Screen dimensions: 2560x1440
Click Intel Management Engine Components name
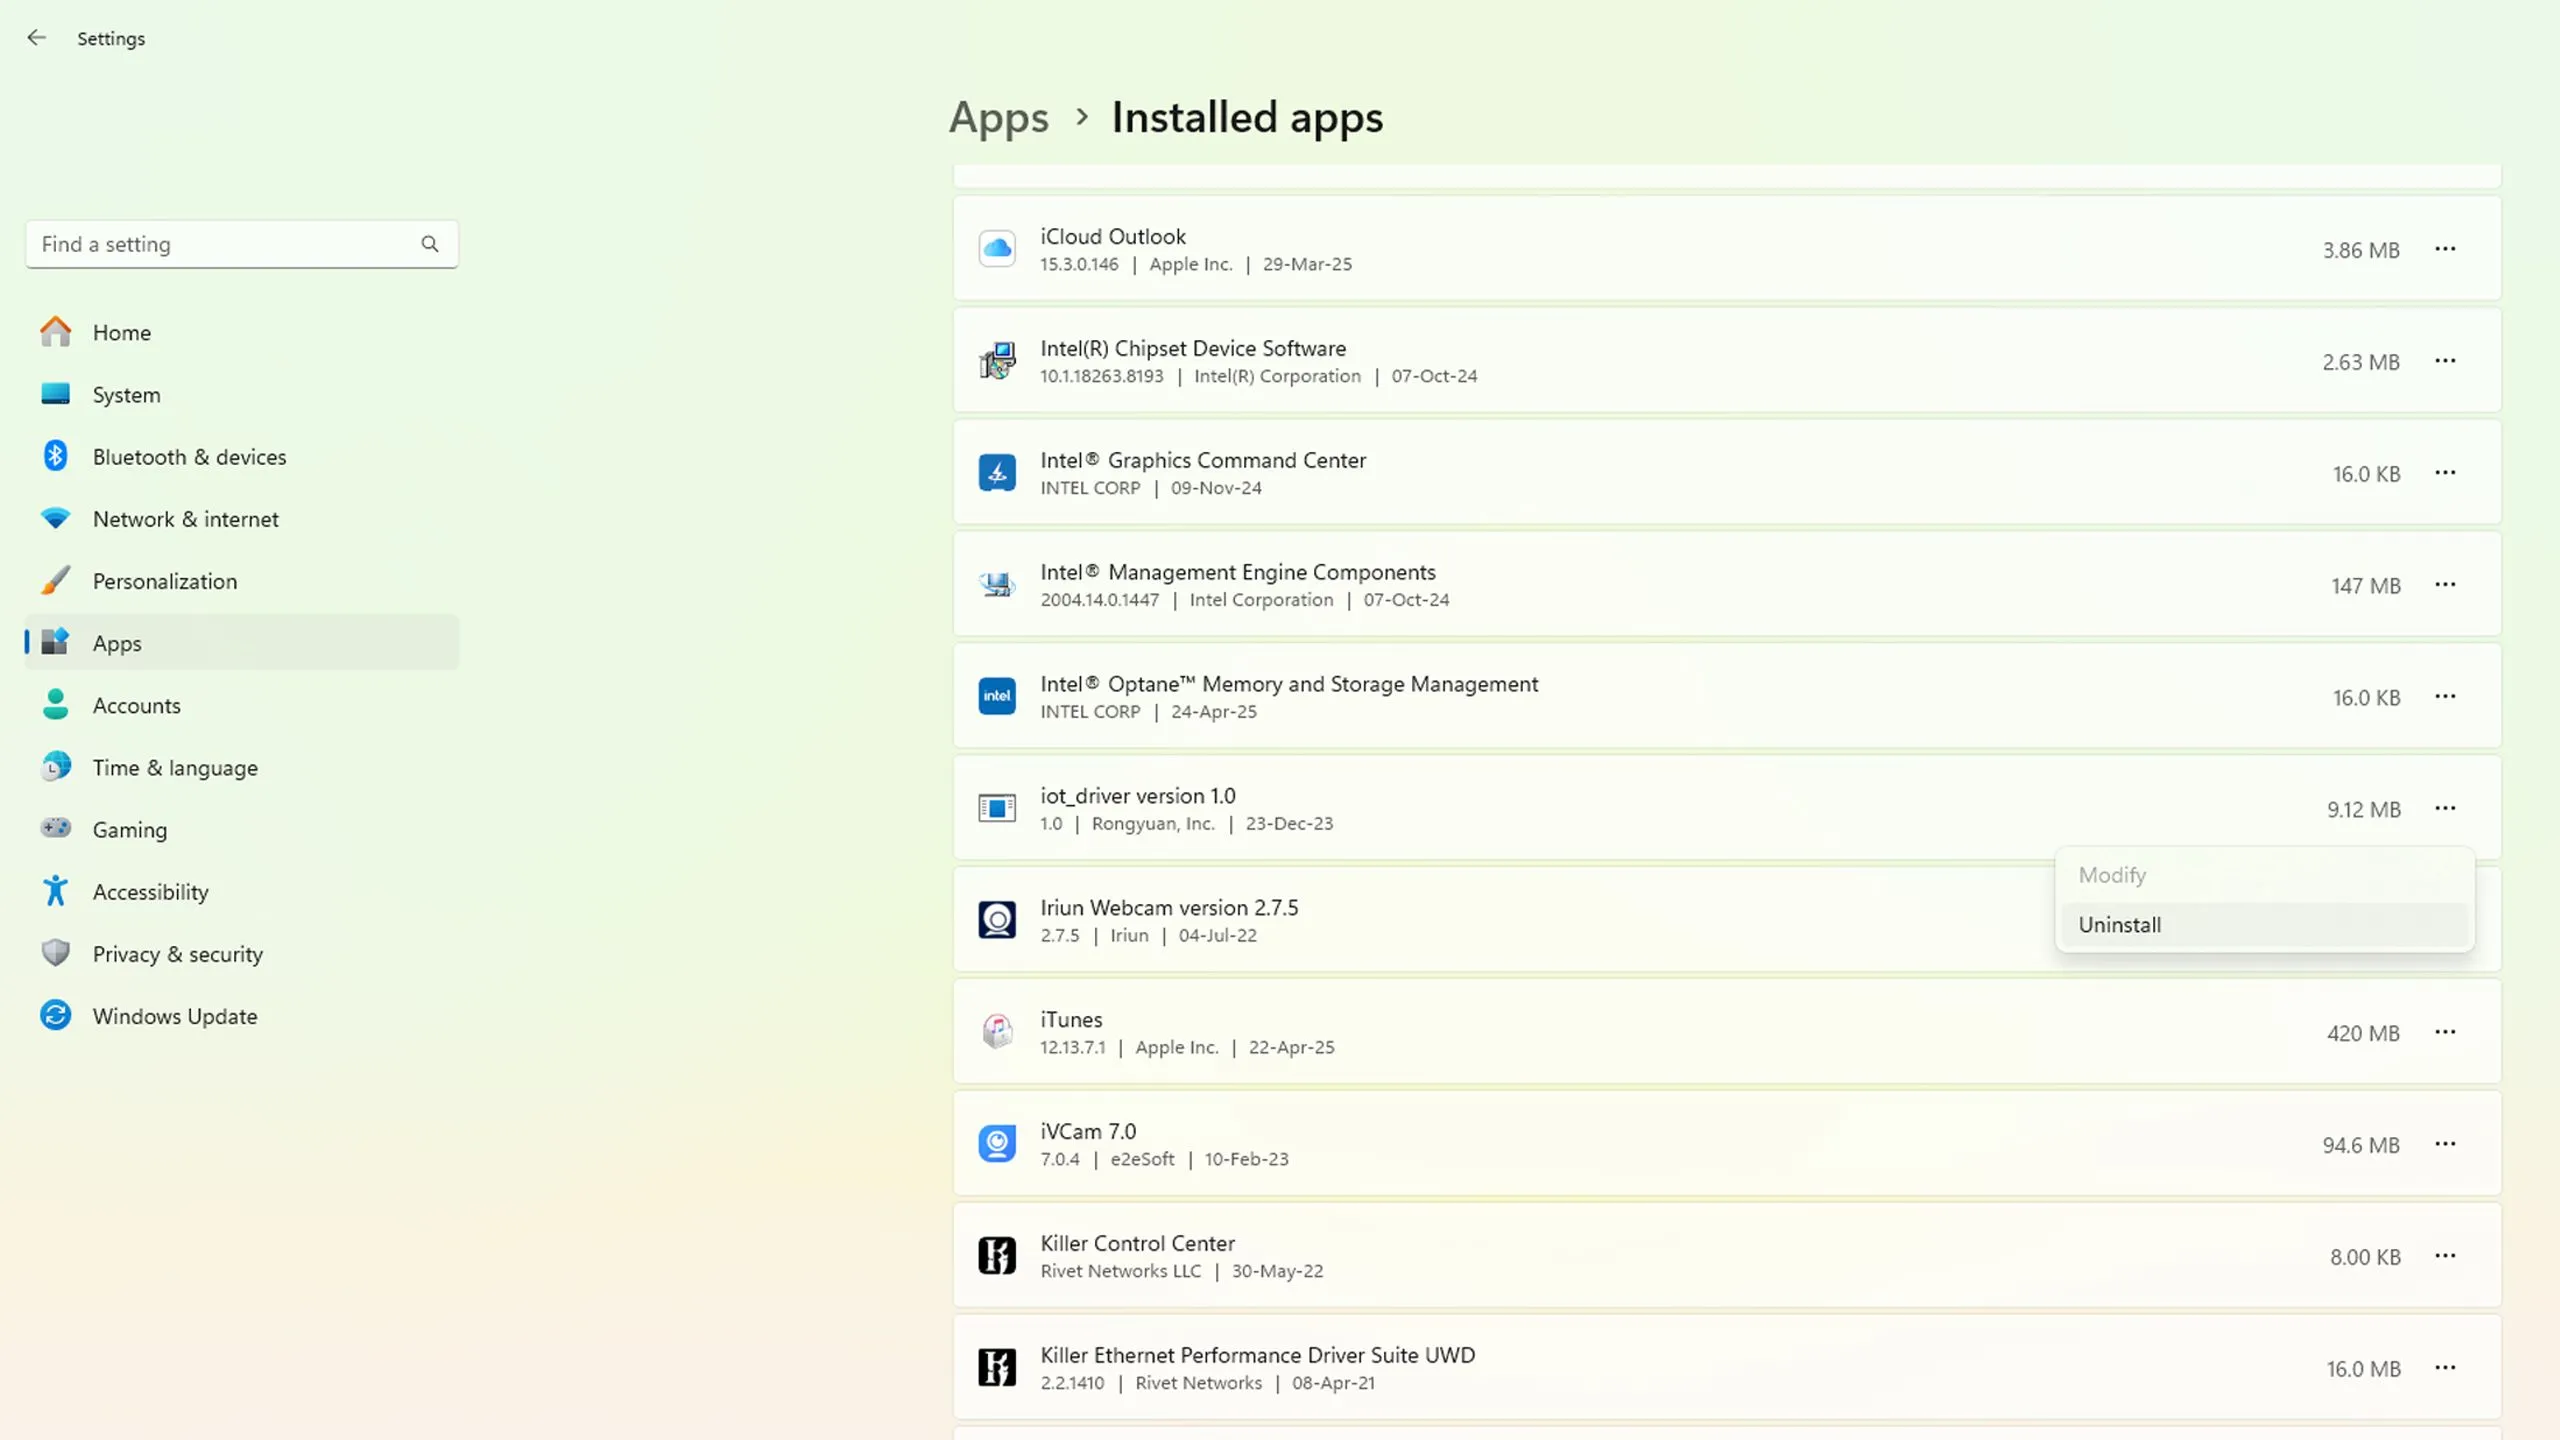(1238, 573)
